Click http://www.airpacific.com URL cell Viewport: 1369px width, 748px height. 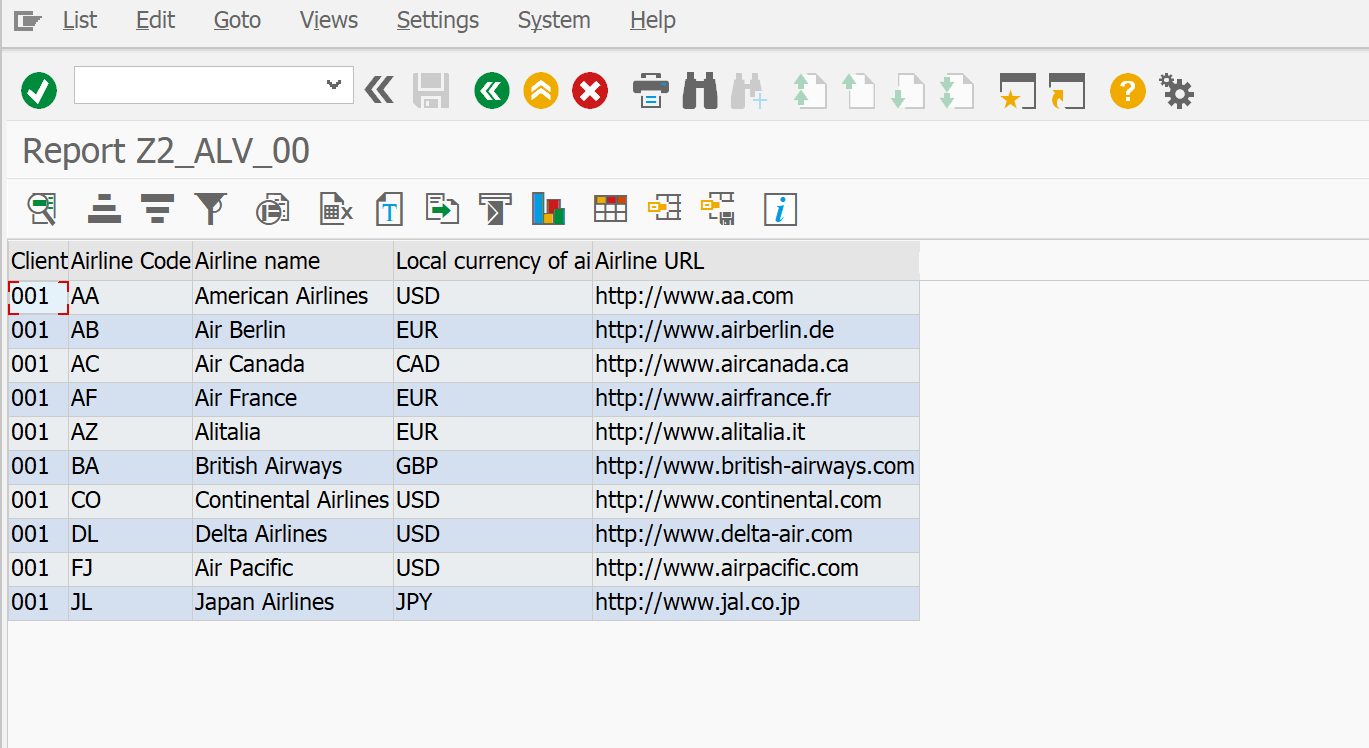tap(756, 569)
